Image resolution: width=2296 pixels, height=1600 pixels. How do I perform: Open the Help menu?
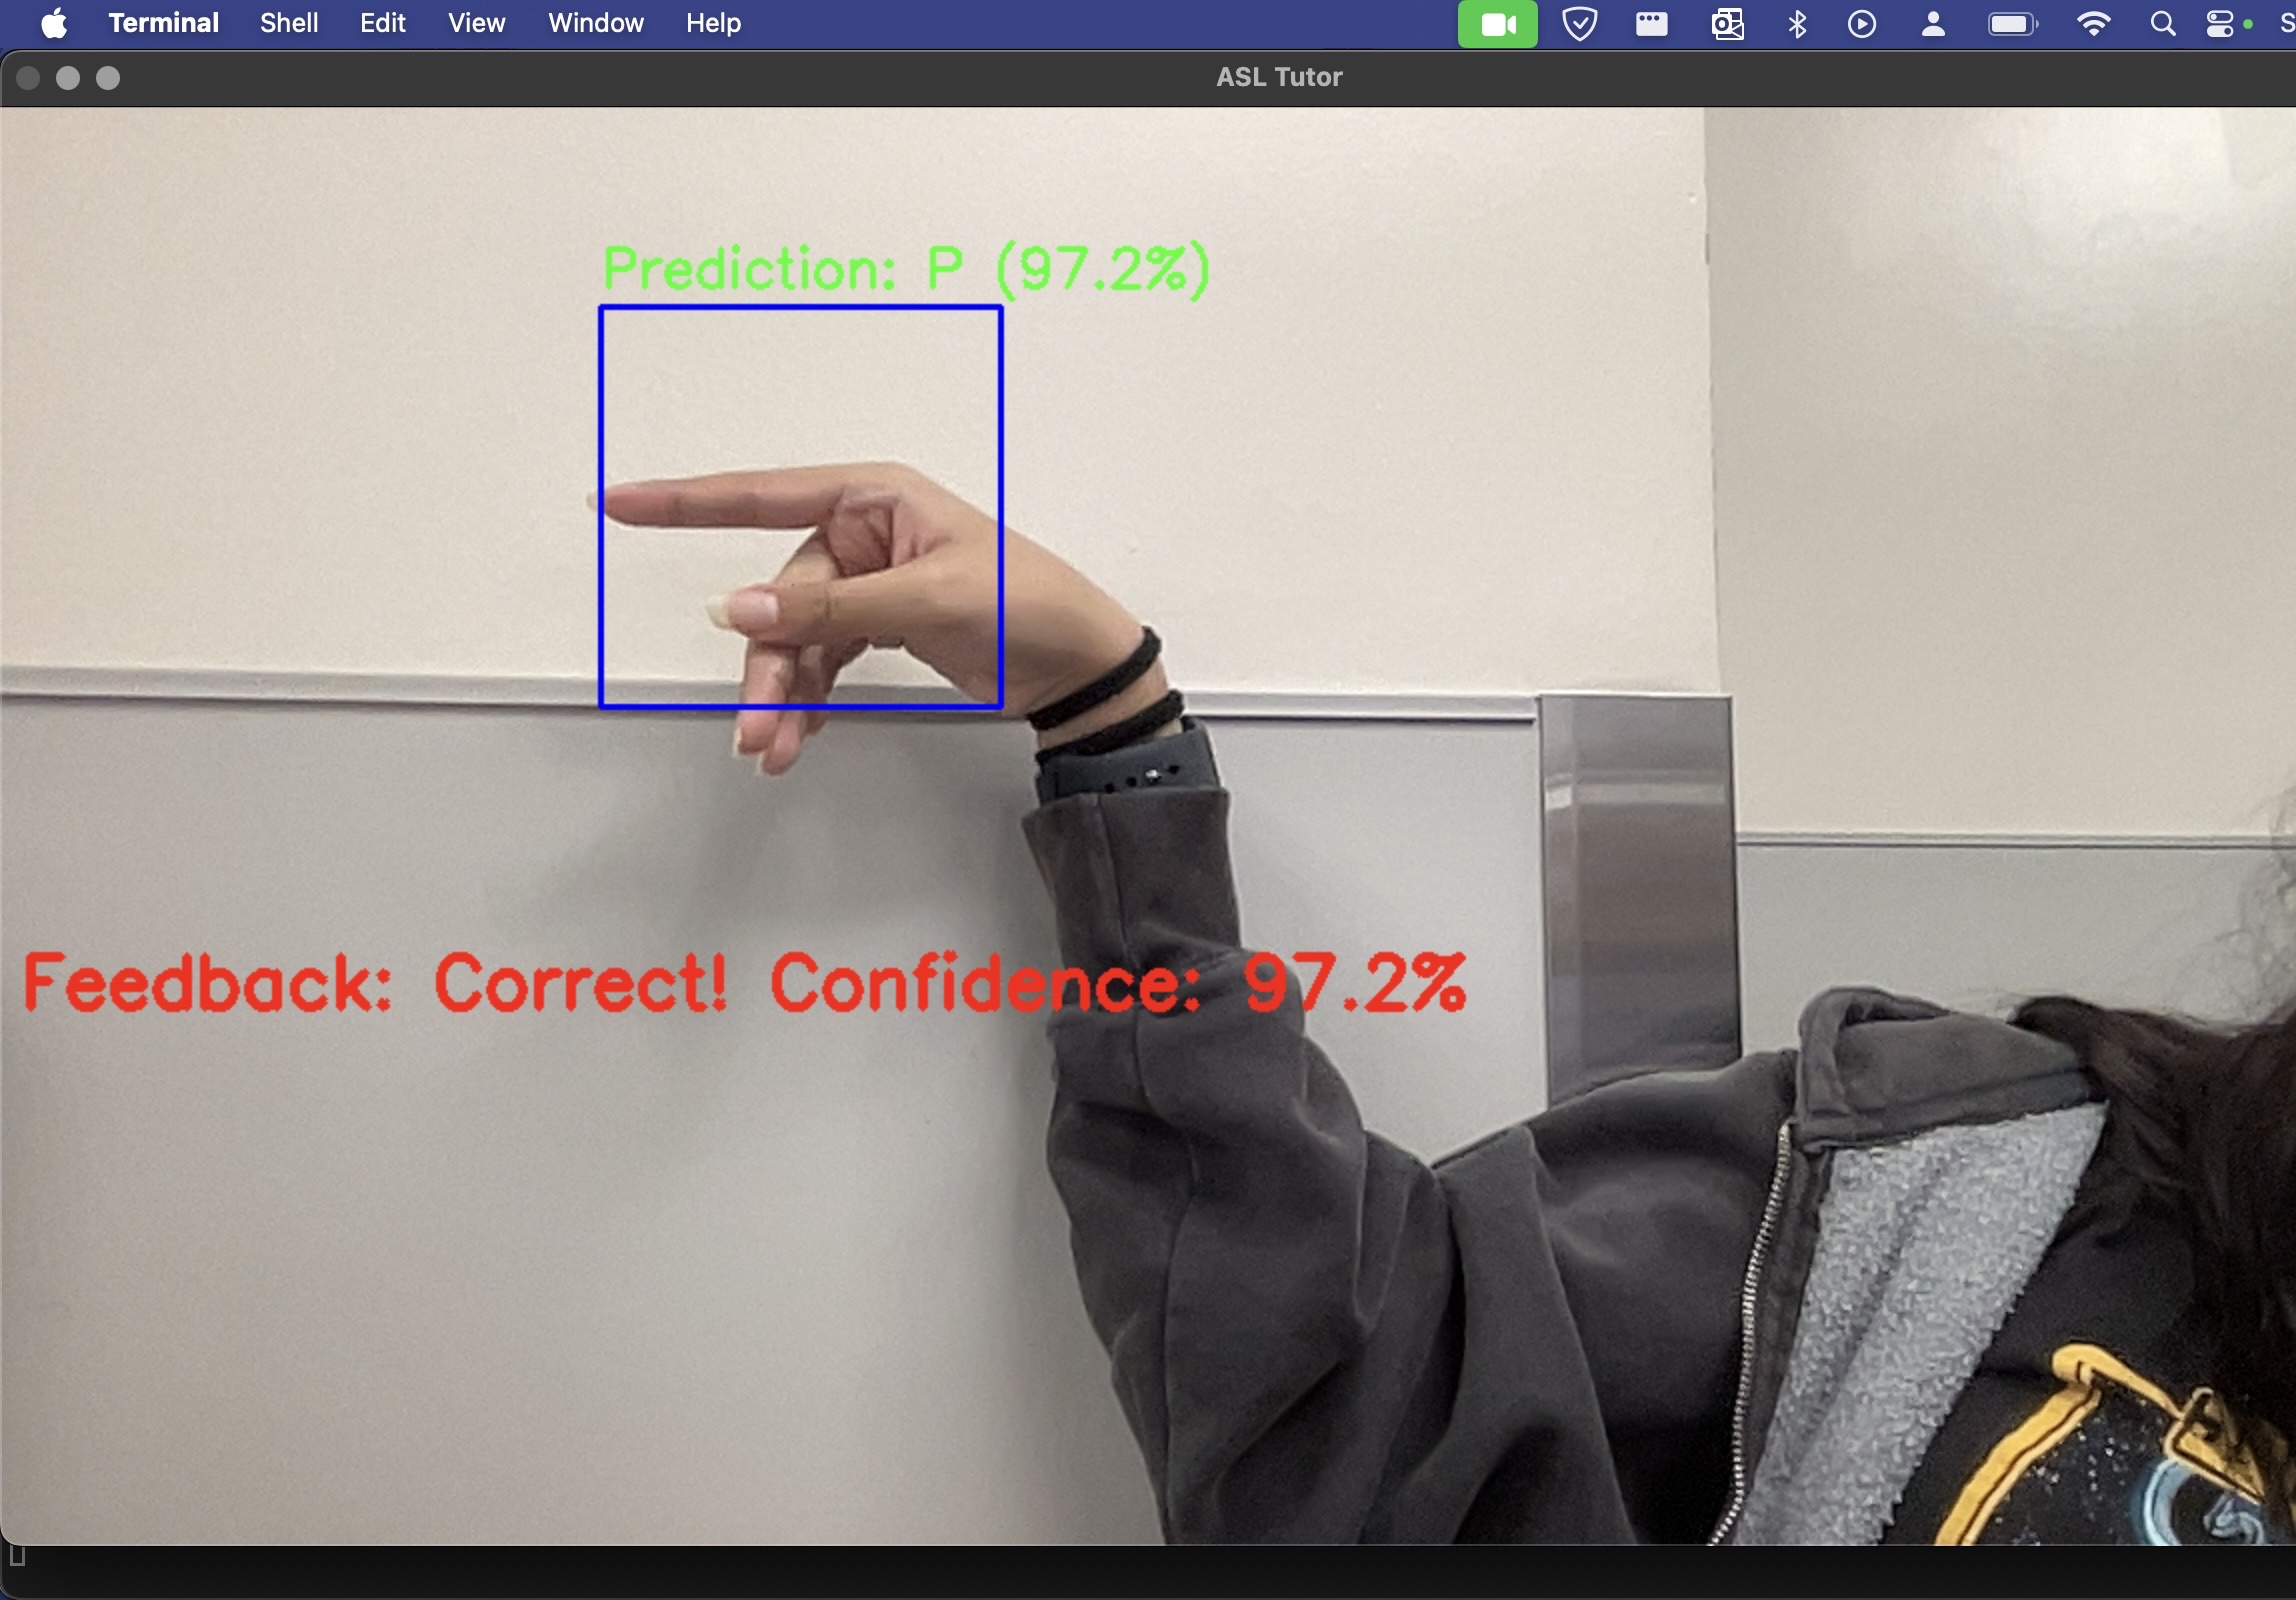tap(713, 23)
